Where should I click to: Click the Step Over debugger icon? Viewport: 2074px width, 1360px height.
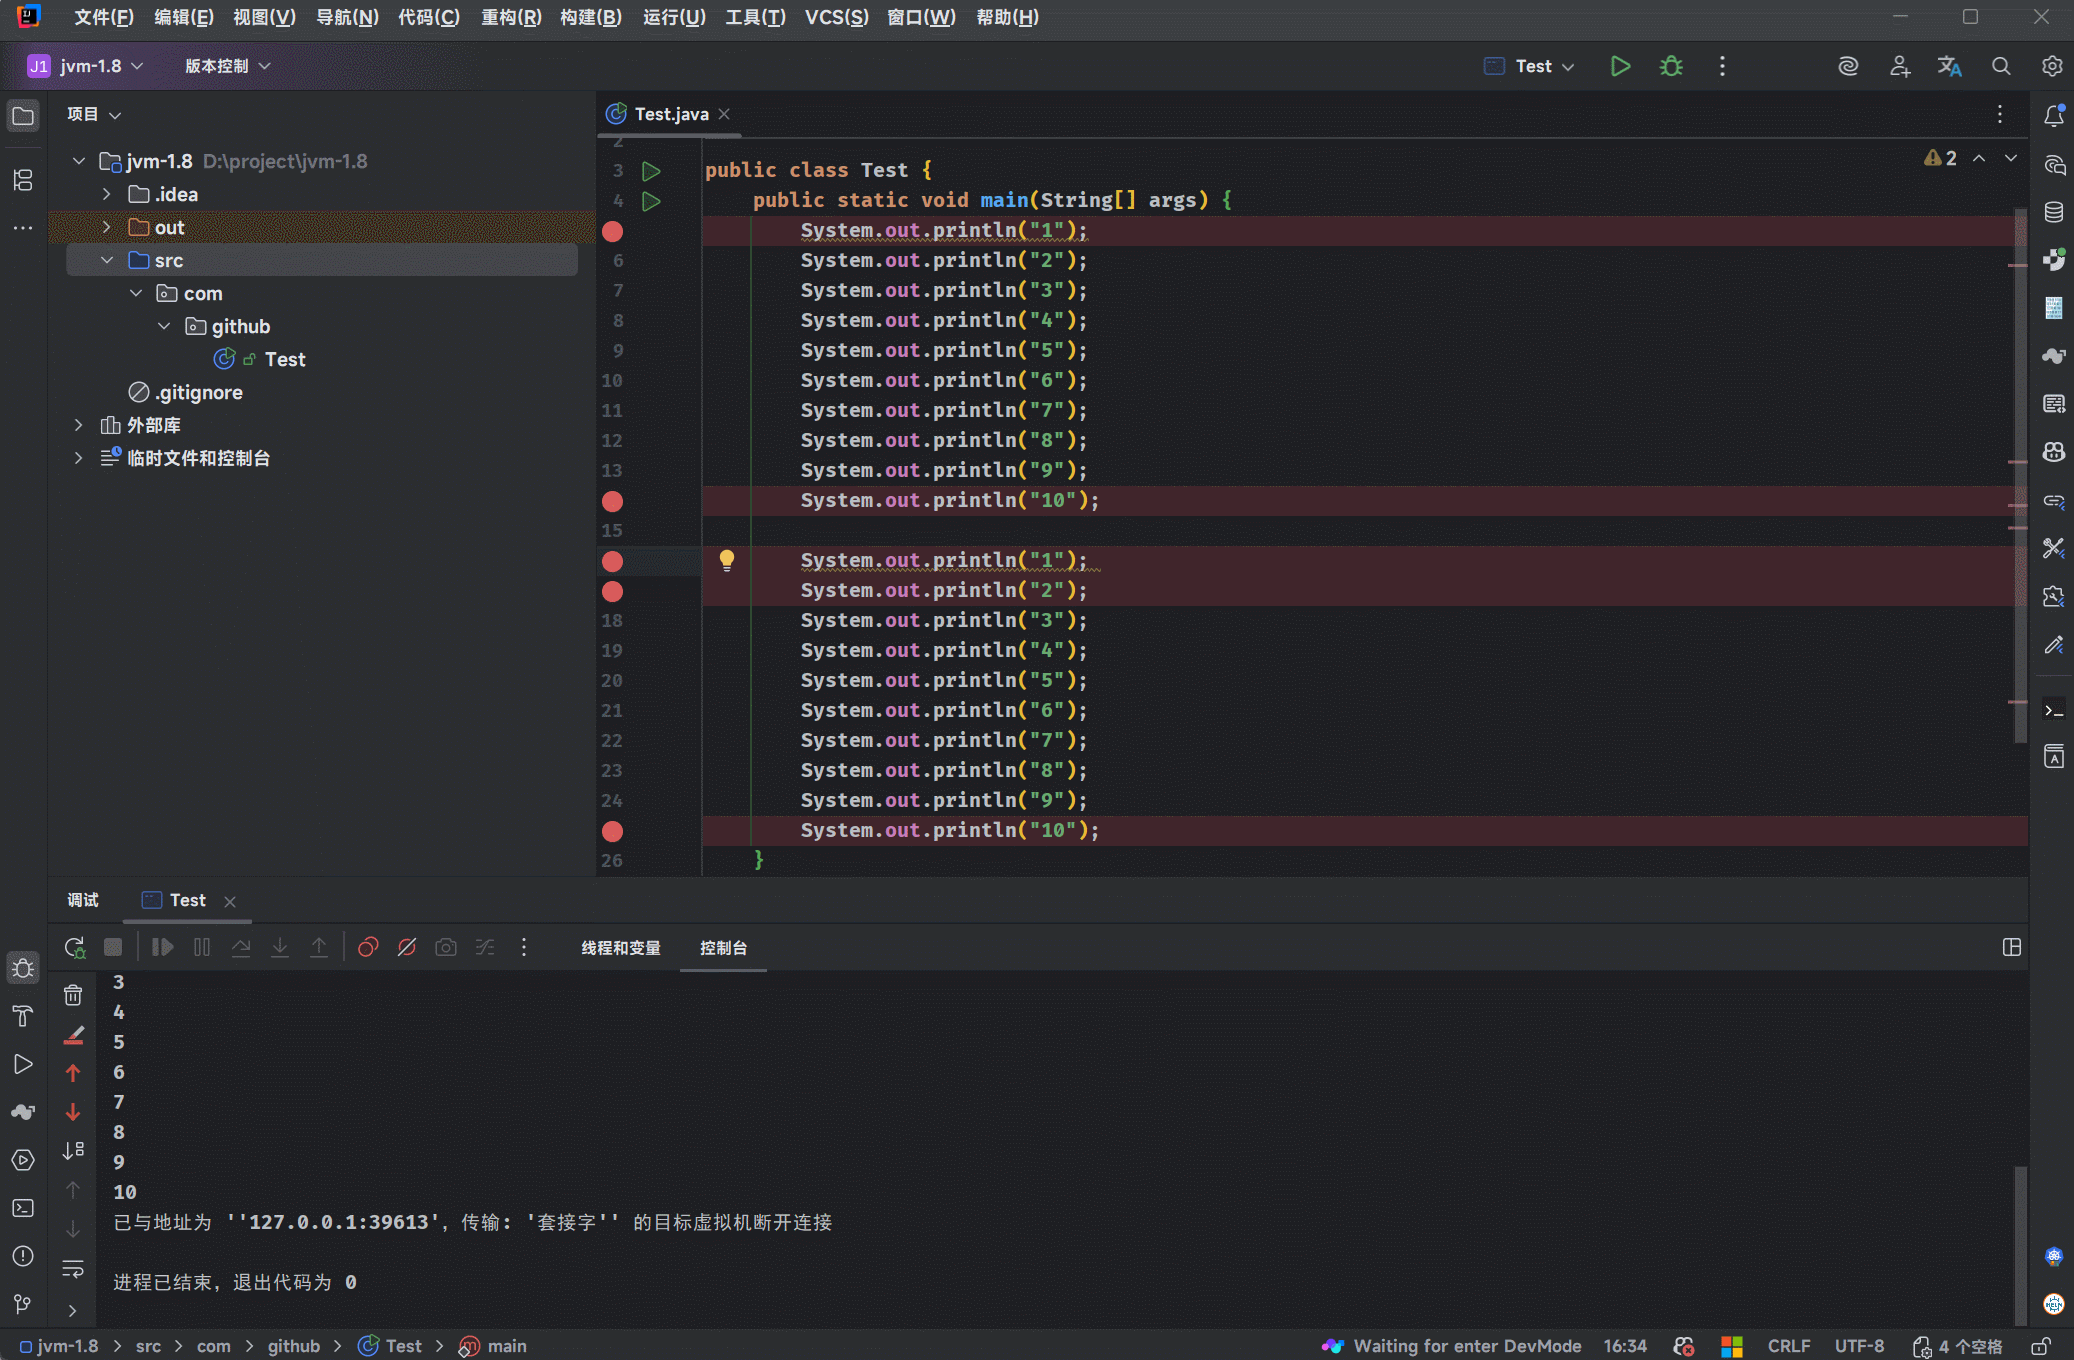[241, 947]
